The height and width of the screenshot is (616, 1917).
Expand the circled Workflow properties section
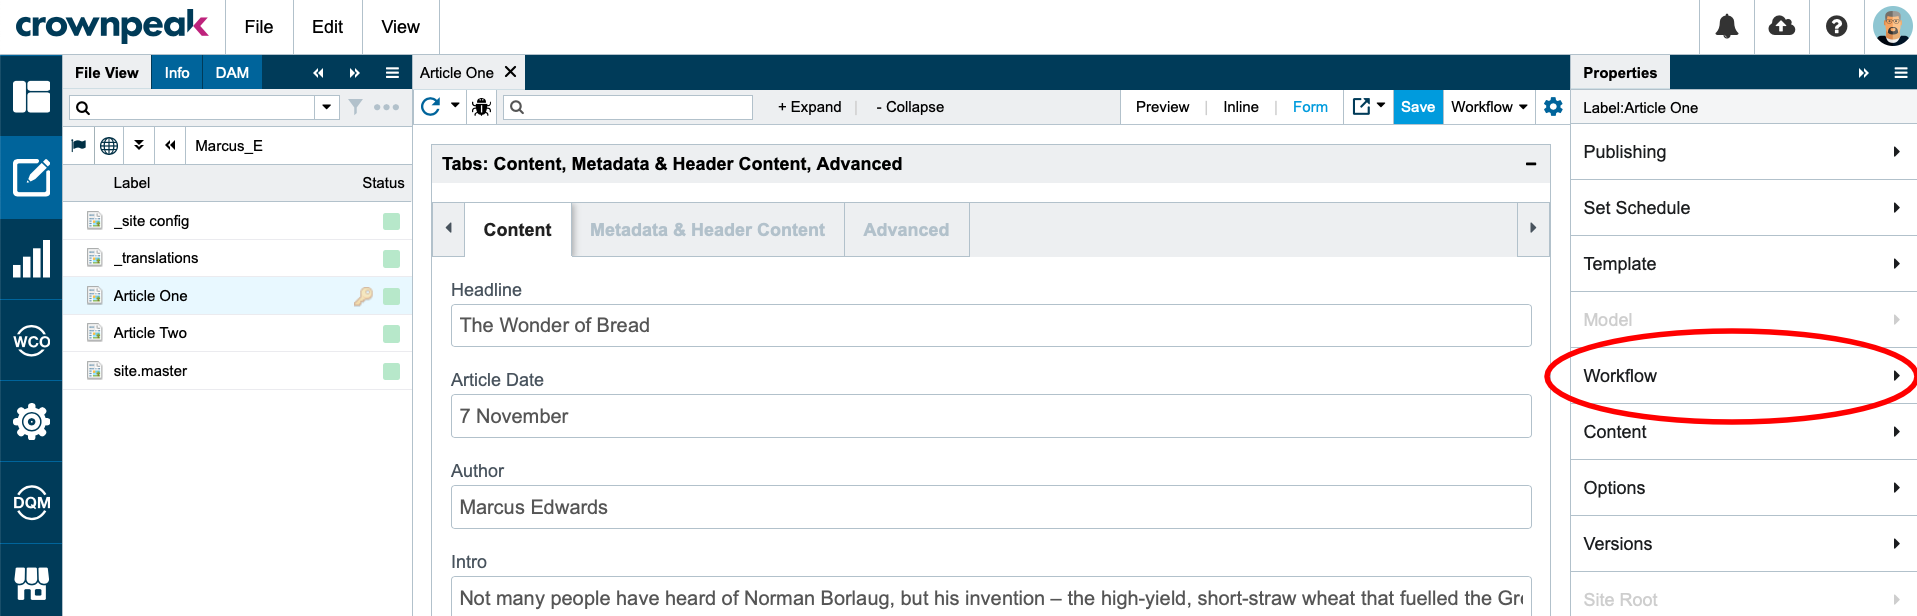(x=1743, y=376)
